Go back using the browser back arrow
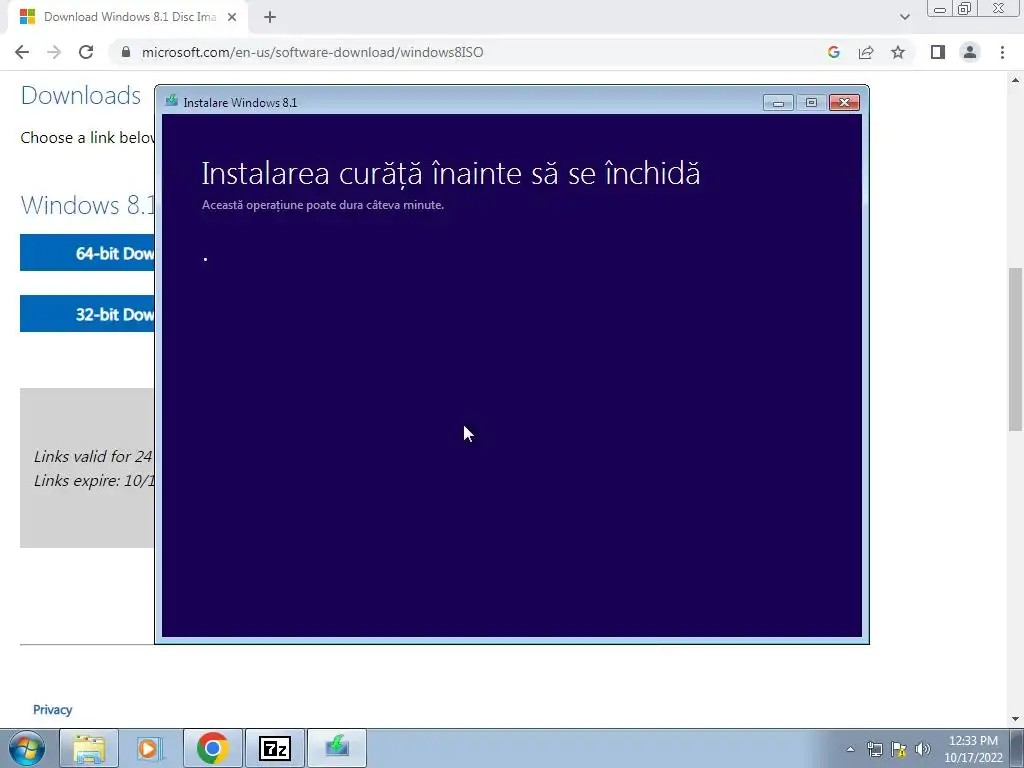The width and height of the screenshot is (1024, 768). 22,52
